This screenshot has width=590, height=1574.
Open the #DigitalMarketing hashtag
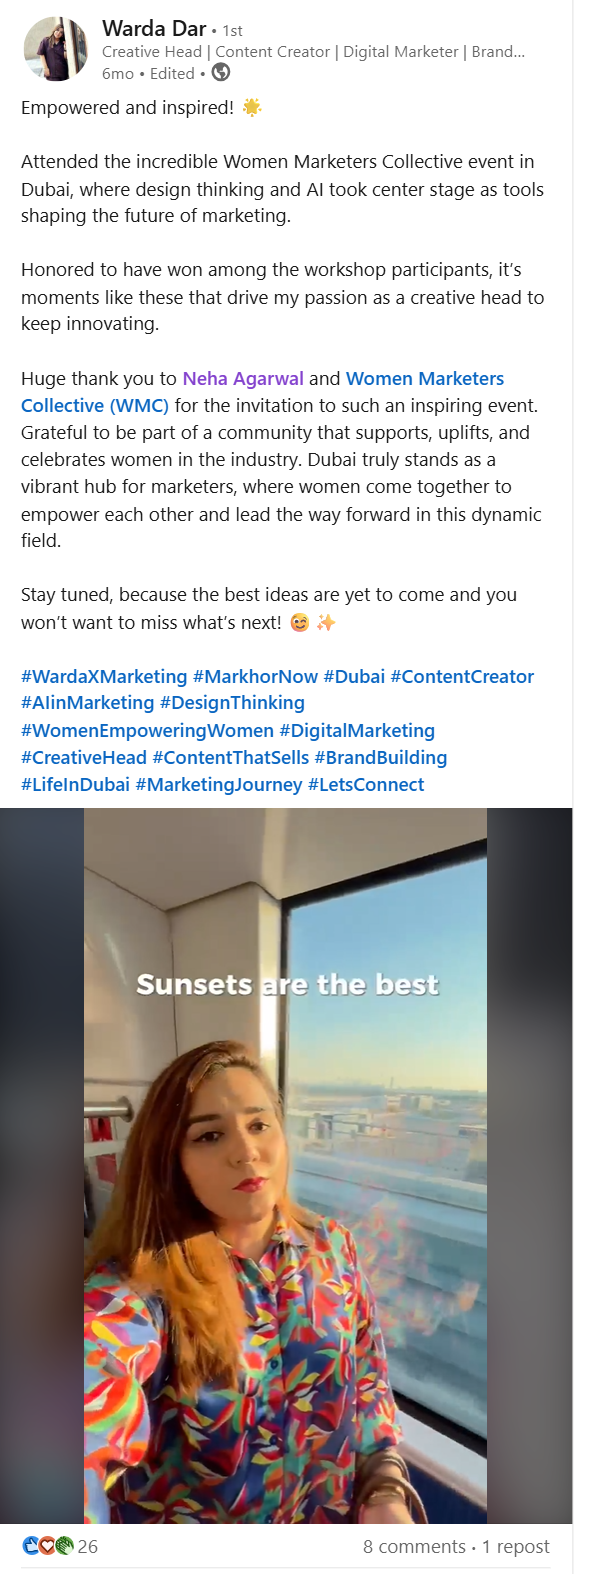(357, 731)
